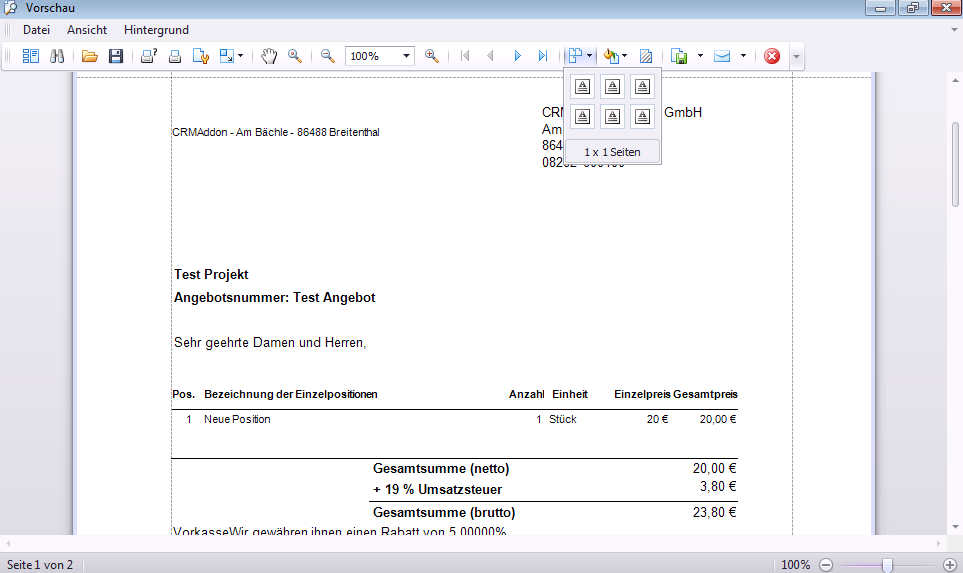Open the Find tool with binoculars icon

coord(57,56)
